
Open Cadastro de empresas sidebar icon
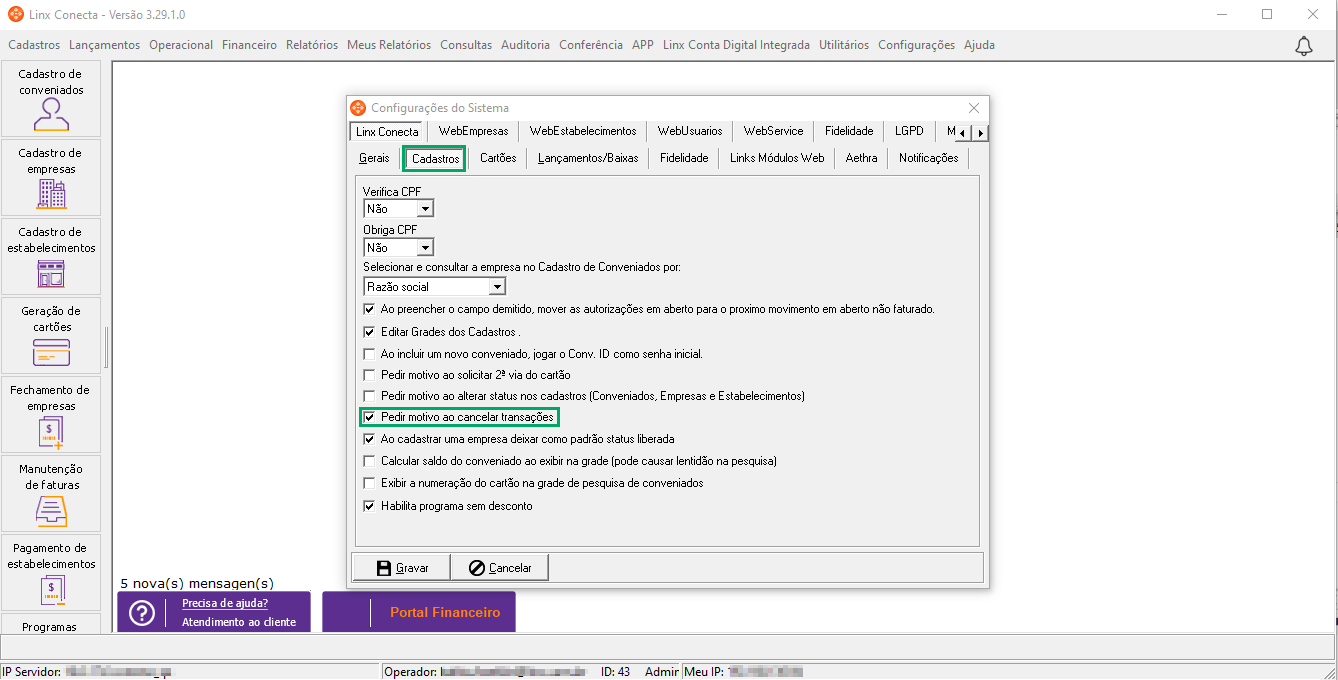[x=51, y=178]
